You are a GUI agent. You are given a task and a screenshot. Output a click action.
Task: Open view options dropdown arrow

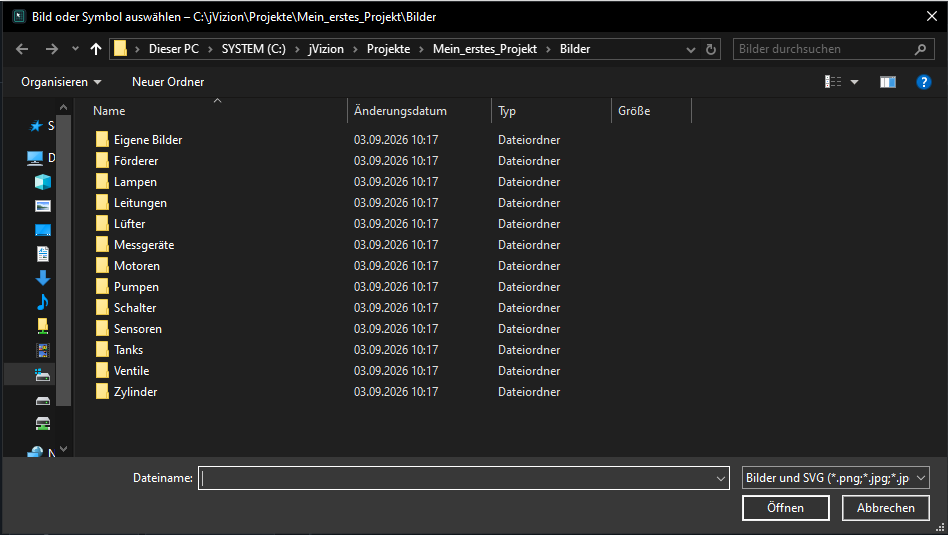tap(854, 82)
